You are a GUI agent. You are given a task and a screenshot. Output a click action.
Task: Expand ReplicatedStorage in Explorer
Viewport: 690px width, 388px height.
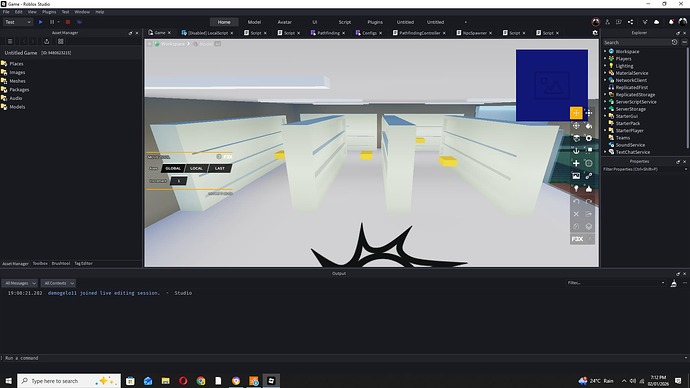point(605,95)
